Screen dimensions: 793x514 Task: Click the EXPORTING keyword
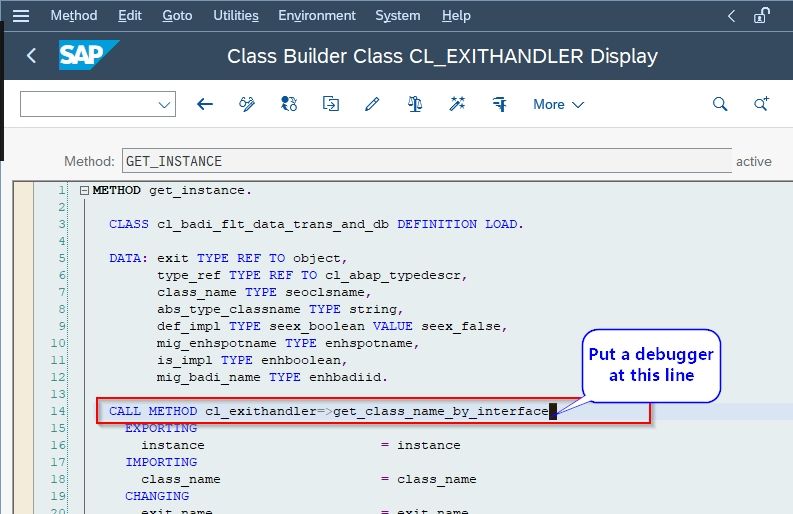(161, 428)
